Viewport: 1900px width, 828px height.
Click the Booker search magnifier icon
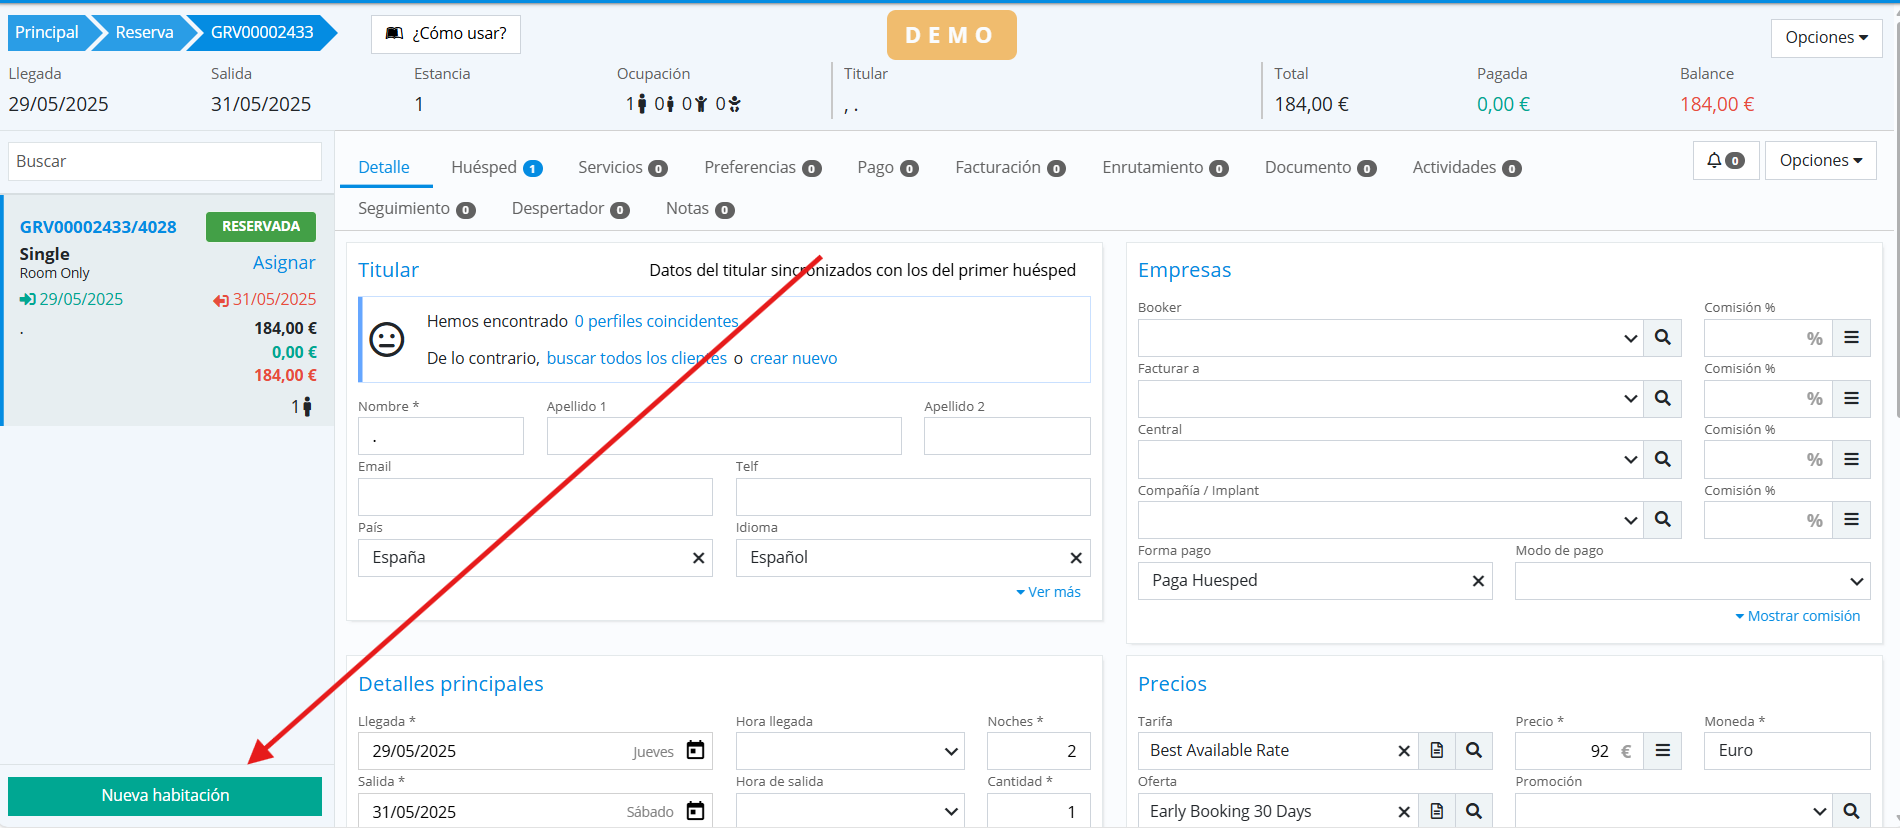(1662, 338)
